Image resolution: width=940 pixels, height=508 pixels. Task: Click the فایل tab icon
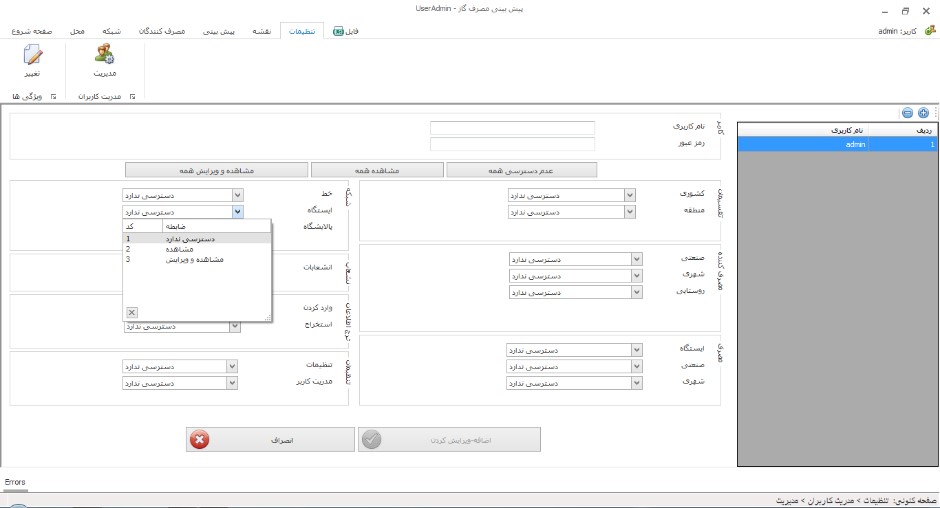tap(338, 31)
